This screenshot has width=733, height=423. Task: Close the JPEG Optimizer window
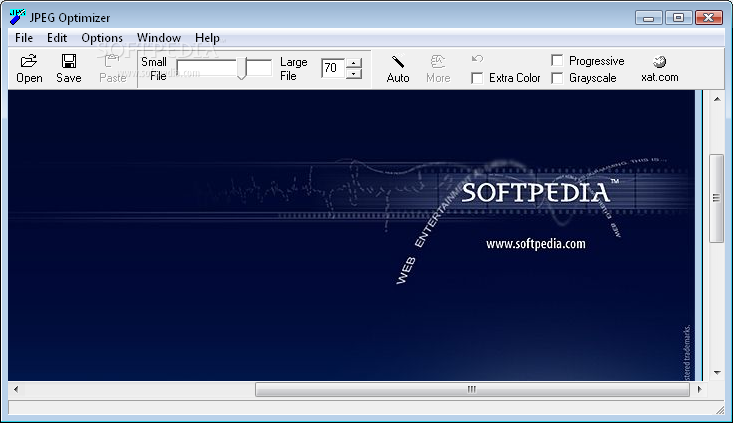tap(709, 18)
